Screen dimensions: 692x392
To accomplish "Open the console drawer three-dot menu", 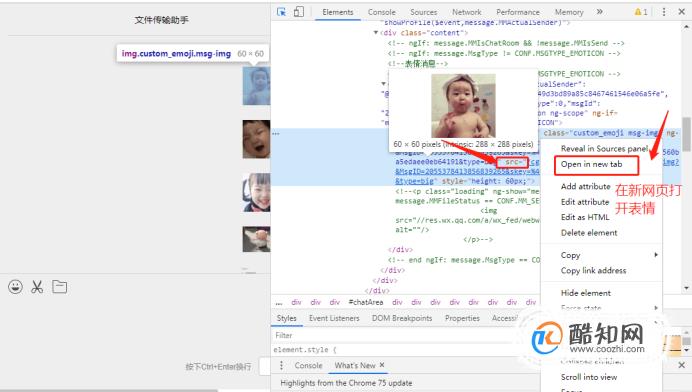I will (x=282, y=366).
